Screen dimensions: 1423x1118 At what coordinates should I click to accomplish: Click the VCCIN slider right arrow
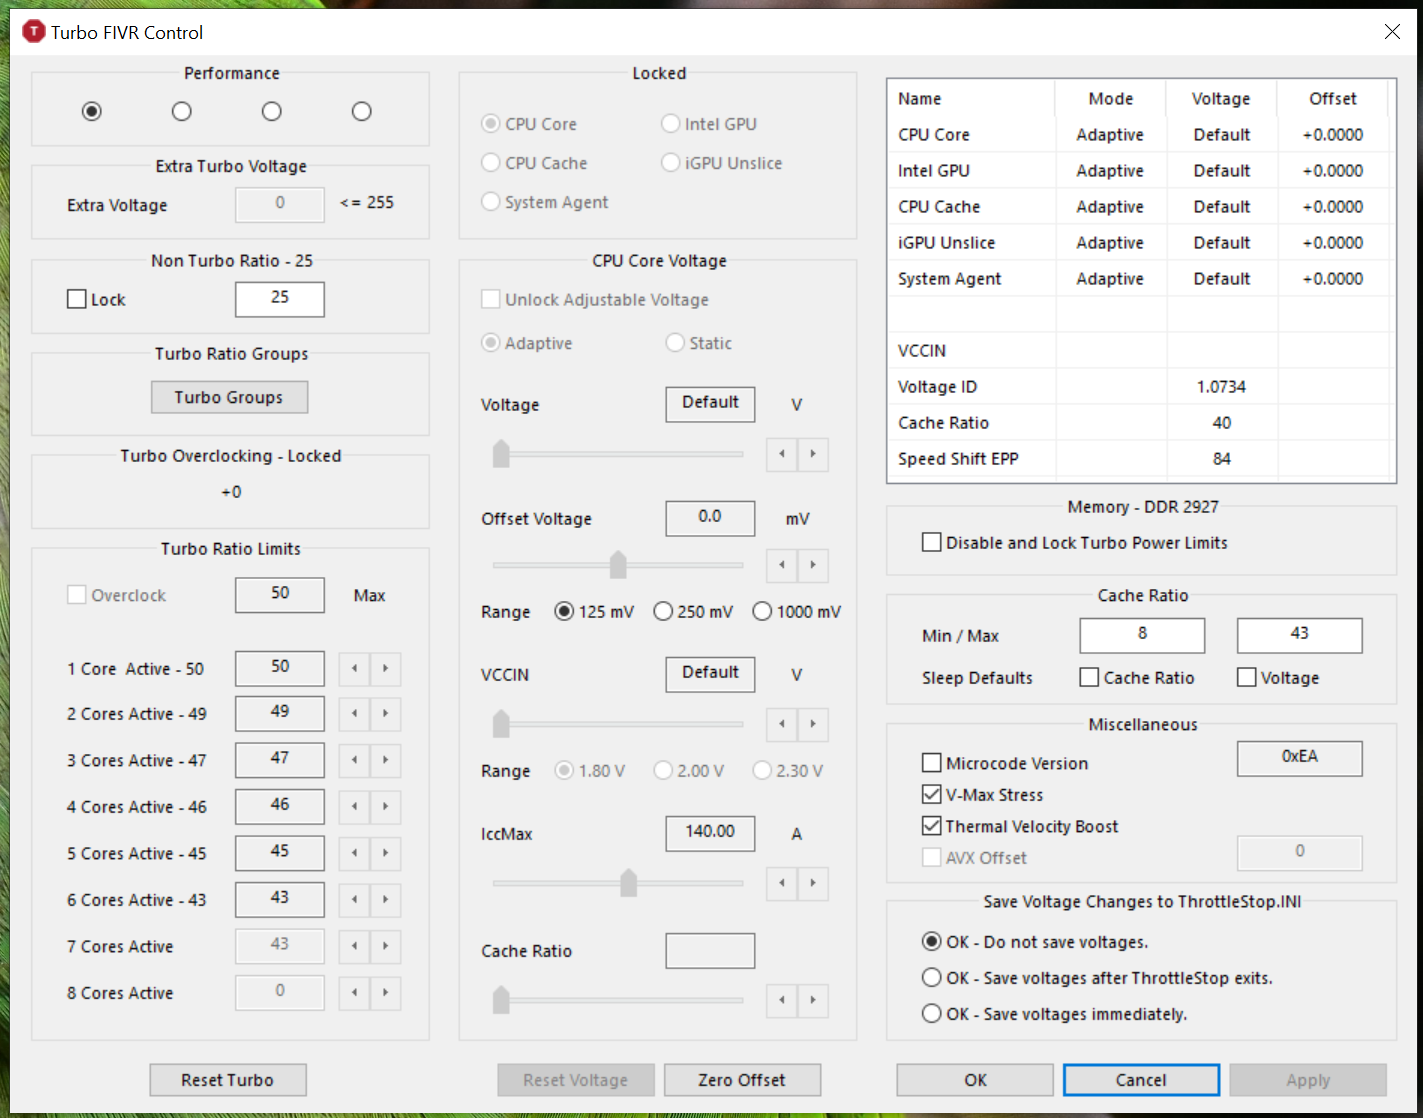point(813,724)
